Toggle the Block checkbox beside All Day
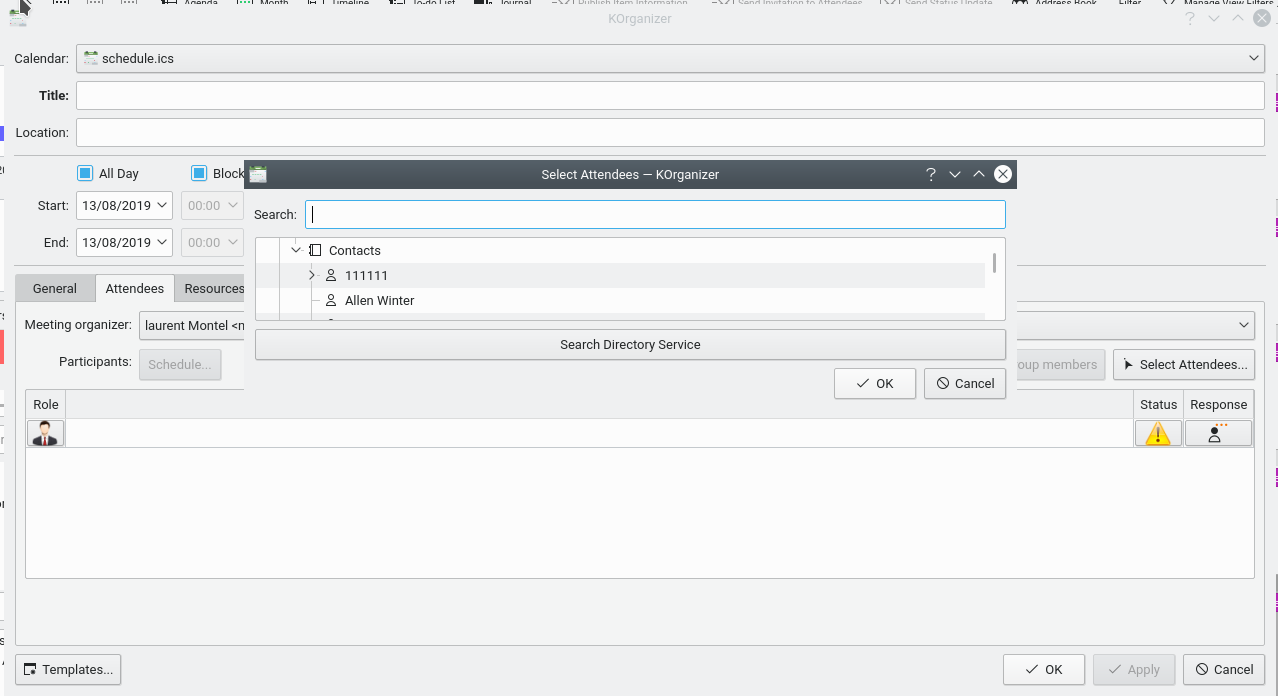1278x696 pixels. coord(199,173)
